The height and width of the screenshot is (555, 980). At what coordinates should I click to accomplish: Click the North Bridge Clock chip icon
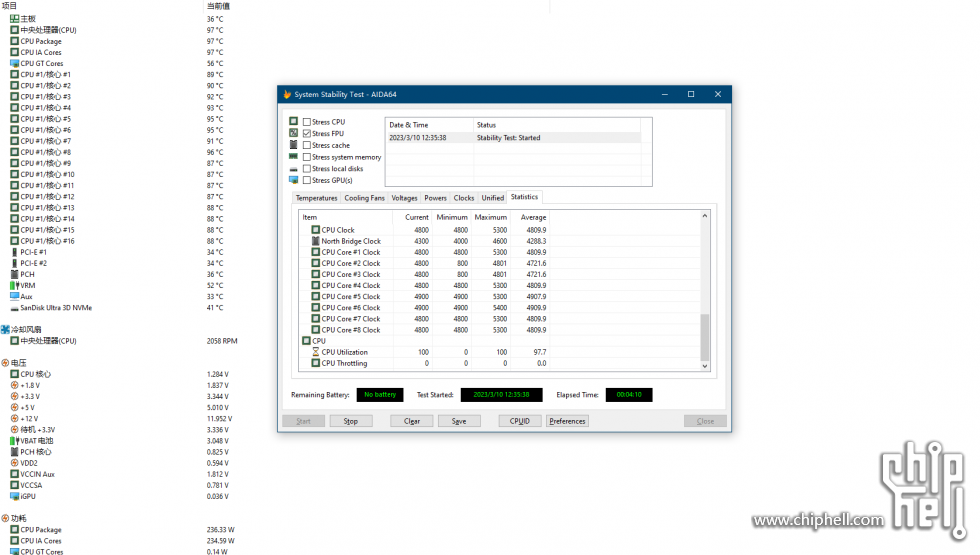pos(316,241)
